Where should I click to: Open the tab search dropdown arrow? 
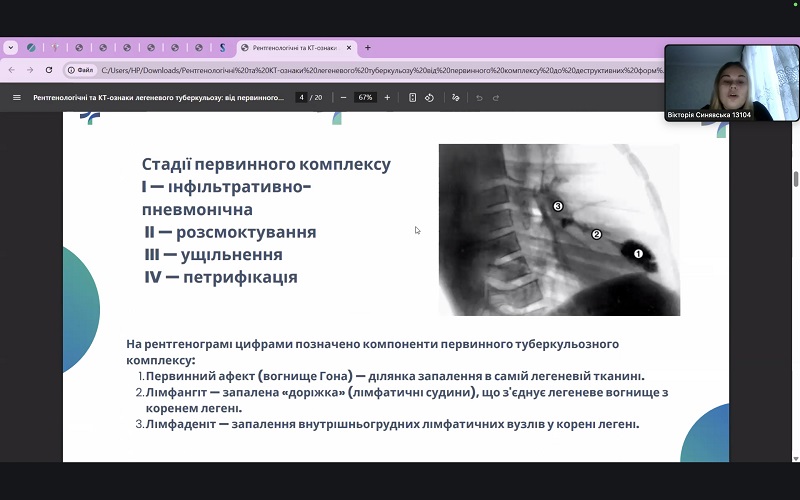11,47
